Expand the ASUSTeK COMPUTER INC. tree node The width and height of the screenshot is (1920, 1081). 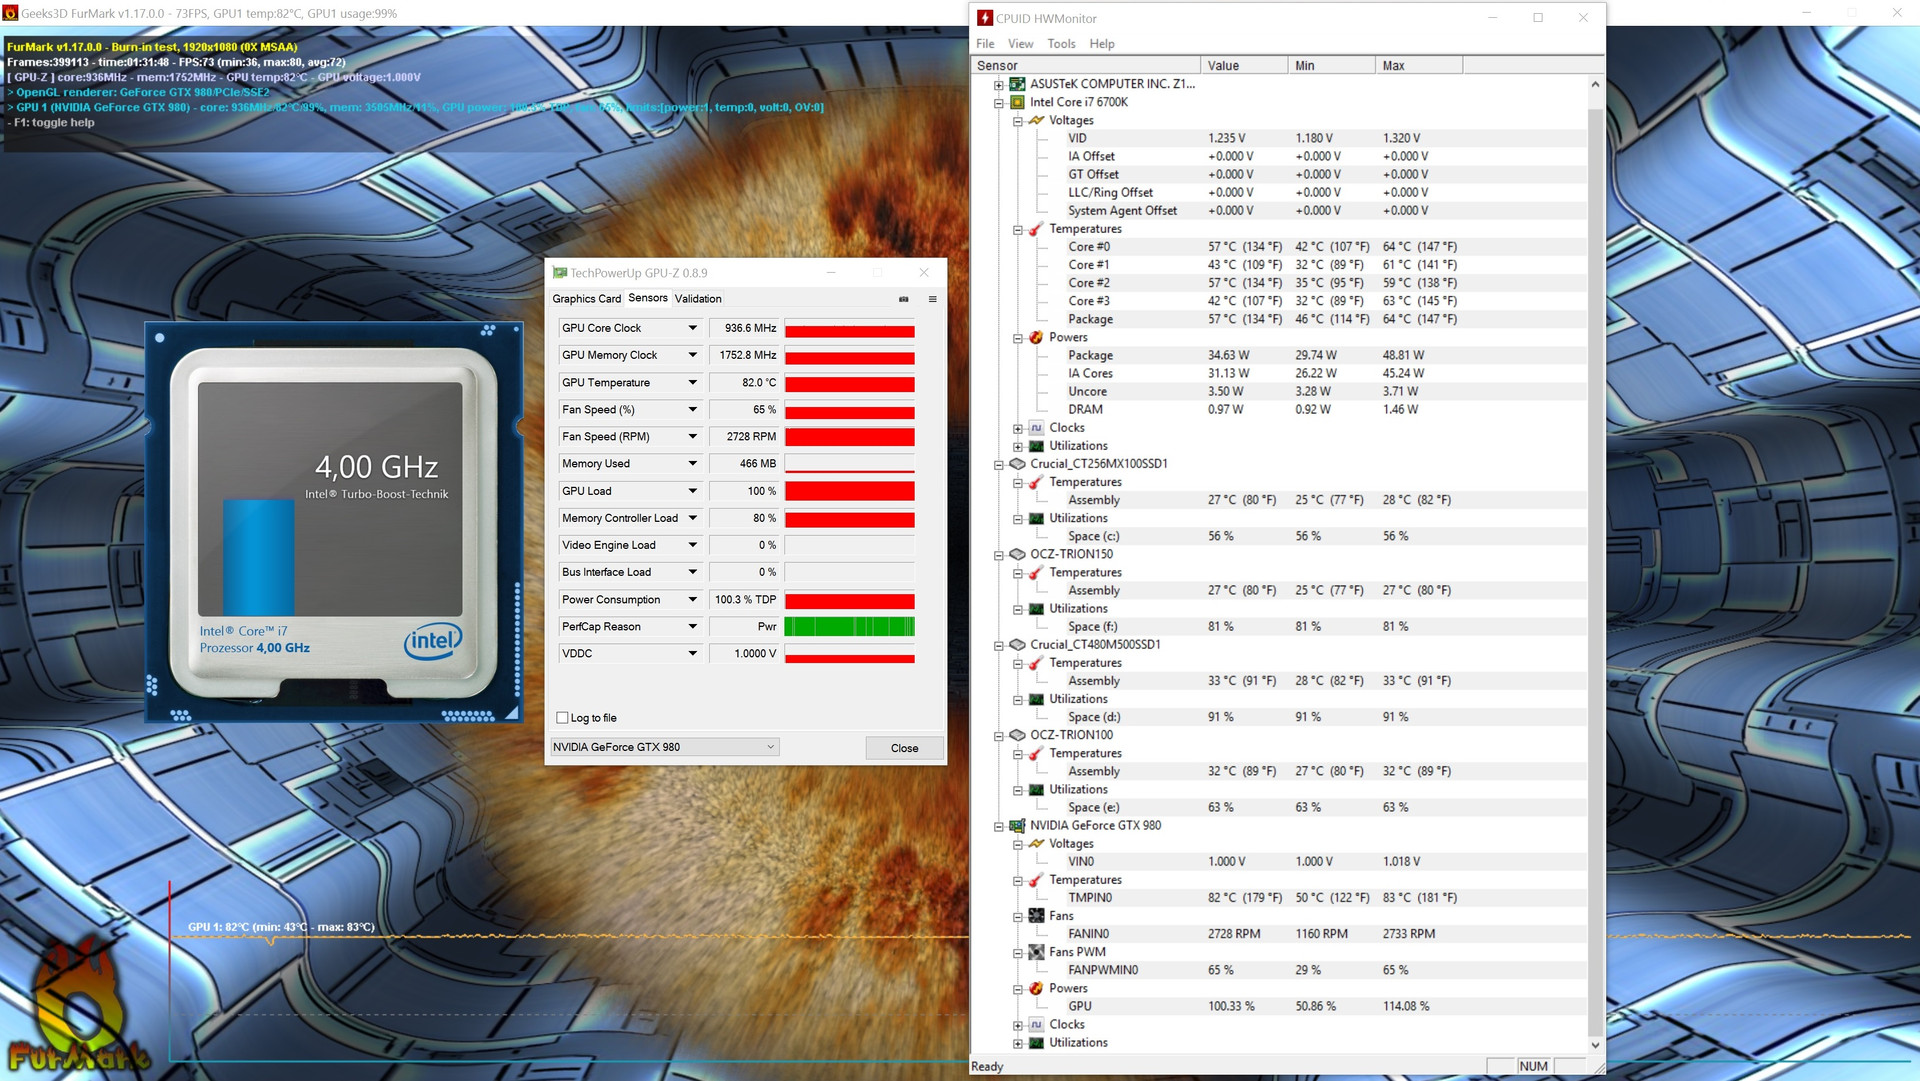pyautogui.click(x=998, y=85)
